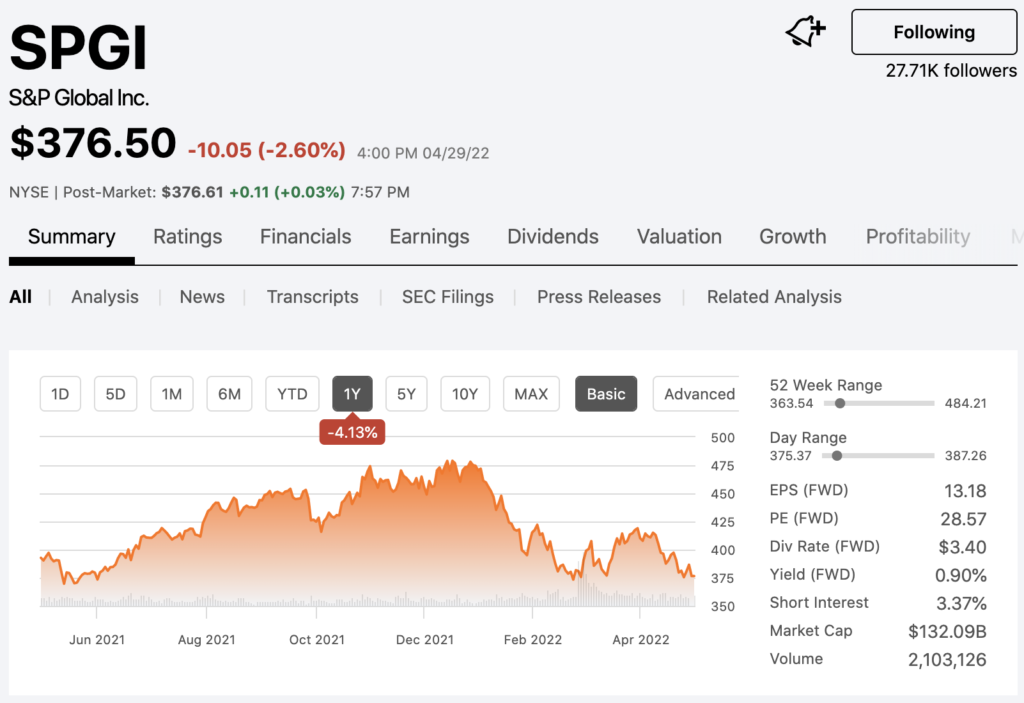Go to the Earnings tab
This screenshot has height=703, width=1024.
429,237
